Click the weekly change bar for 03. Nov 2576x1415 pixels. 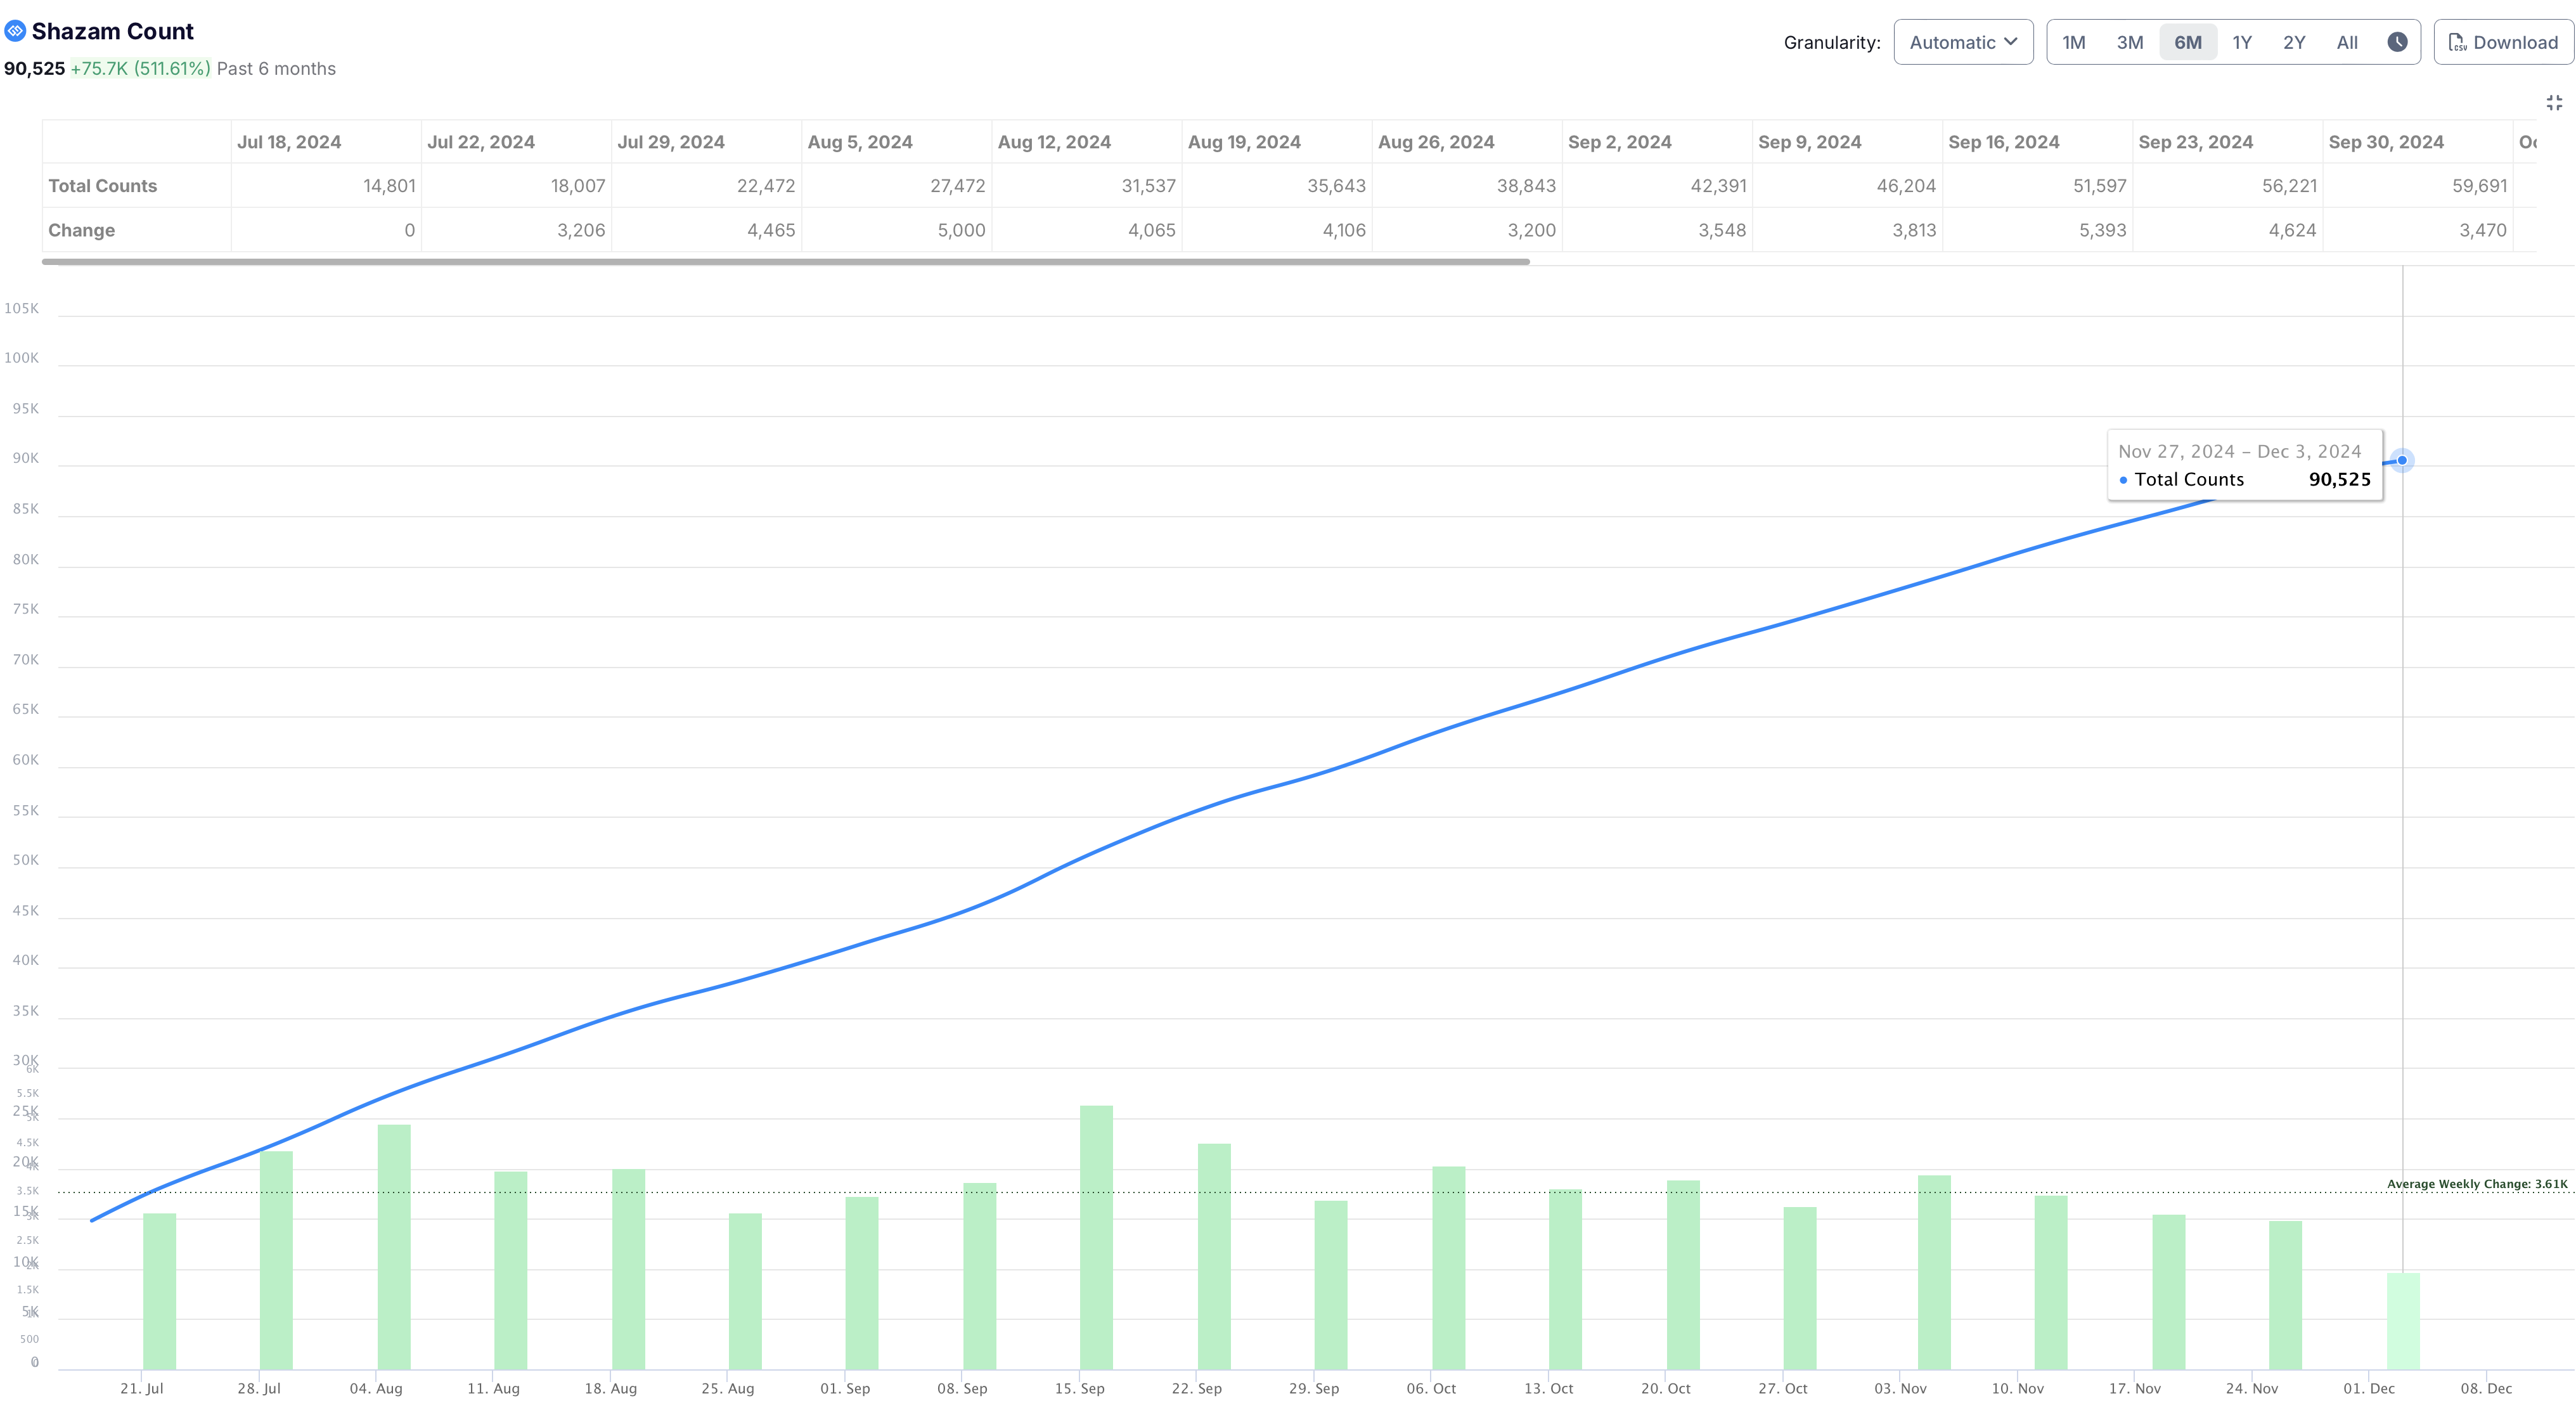point(1934,1272)
